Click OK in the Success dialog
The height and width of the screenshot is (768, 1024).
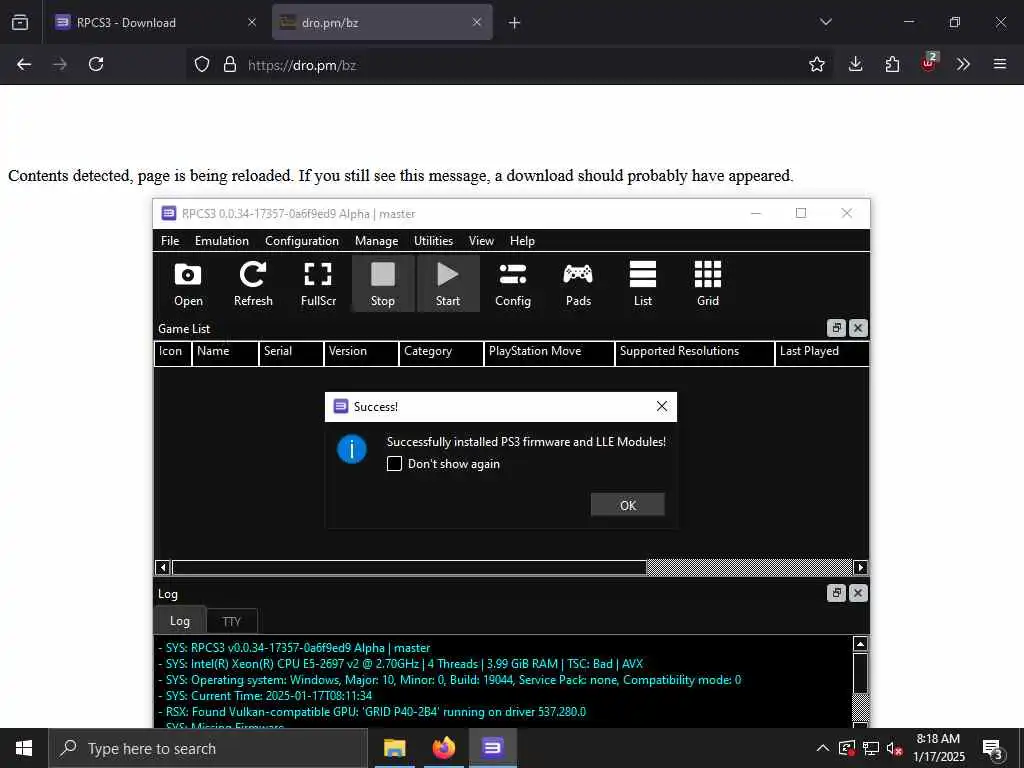(x=628, y=505)
